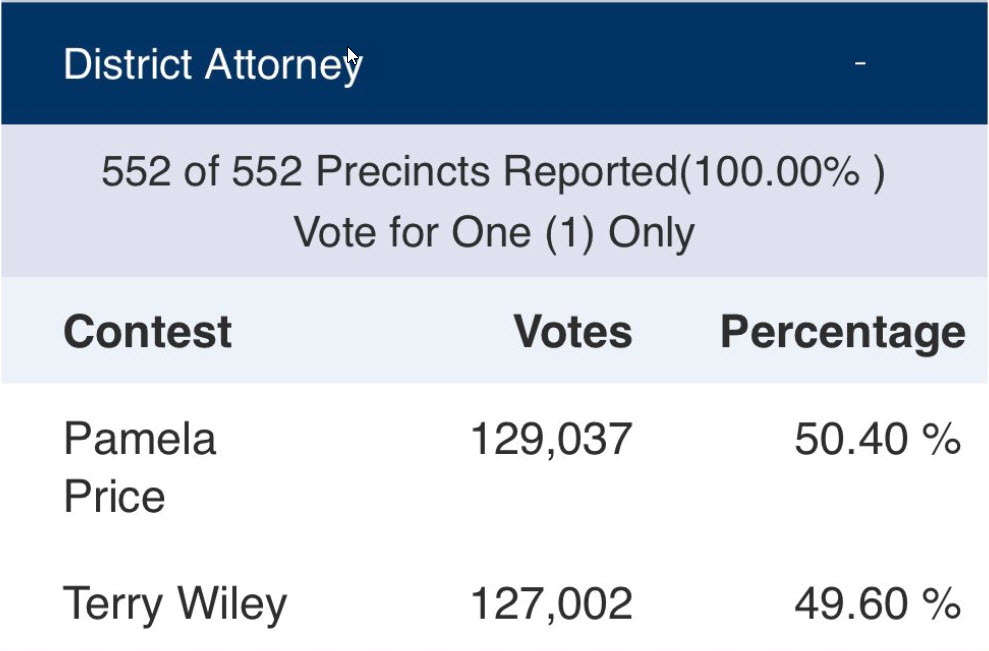
Task: Sort by the Percentage column header
Action: pos(842,332)
